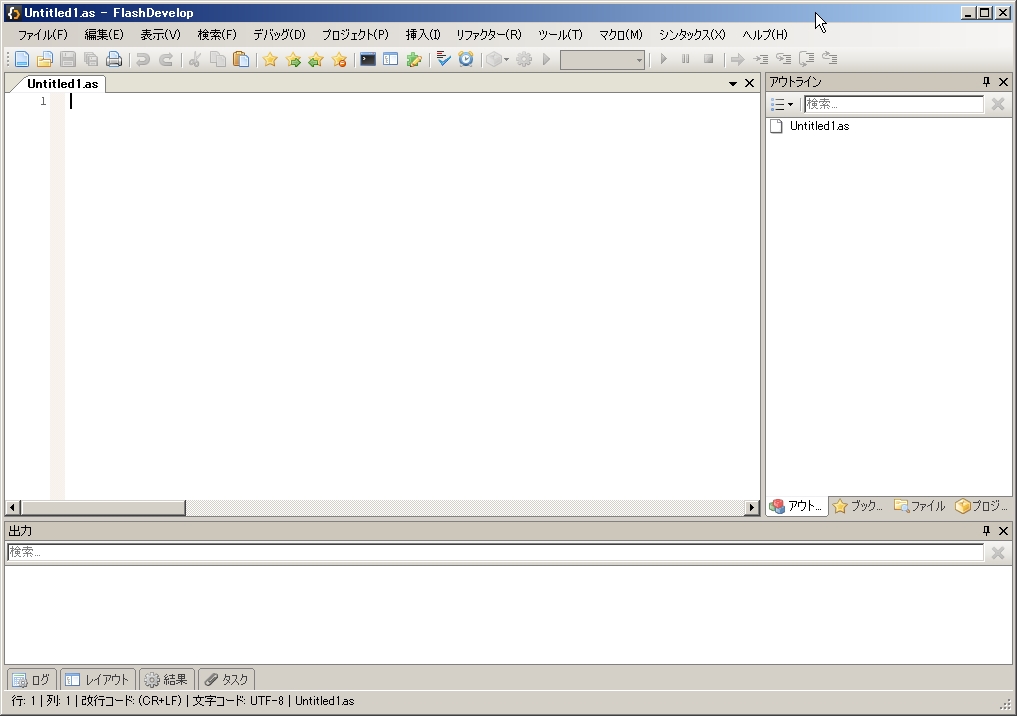Viewport: 1017px width, 716px height.
Task: Open the editor tab list dropdown arrow
Action: tap(733, 84)
